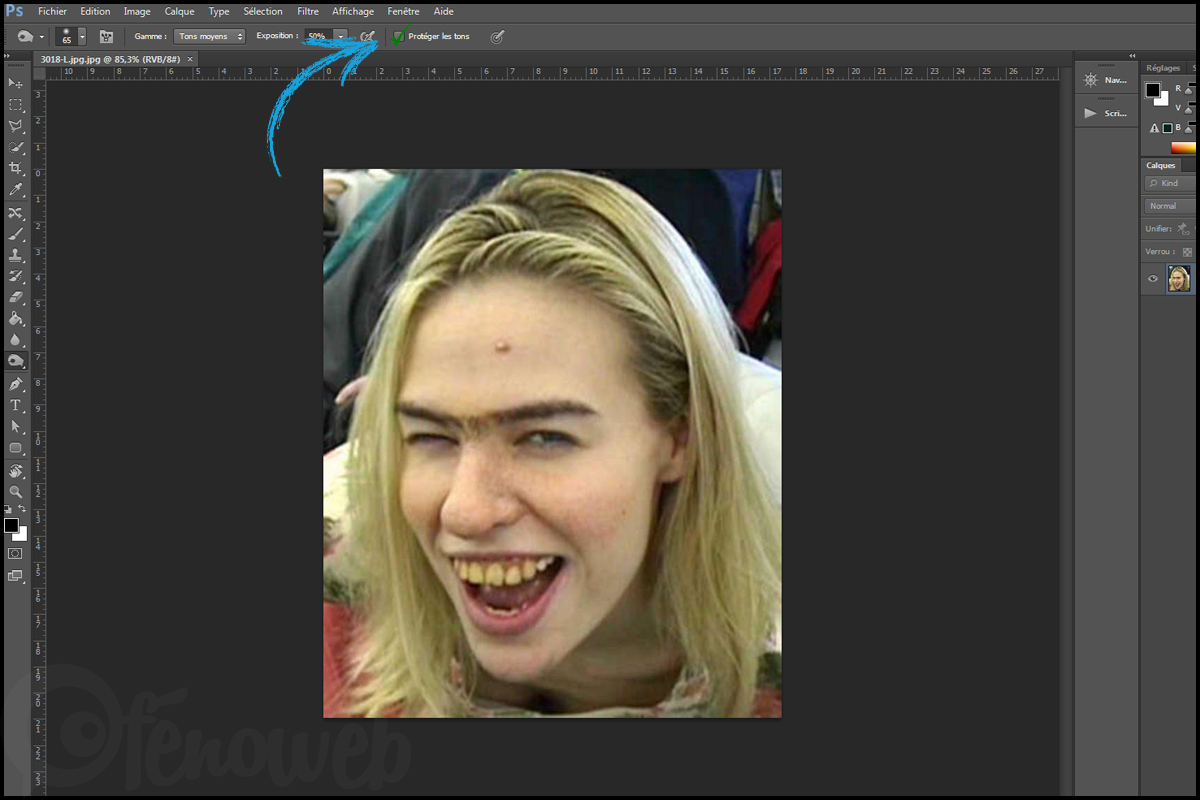Select the Polygonal Lasso tool

pos(15,126)
